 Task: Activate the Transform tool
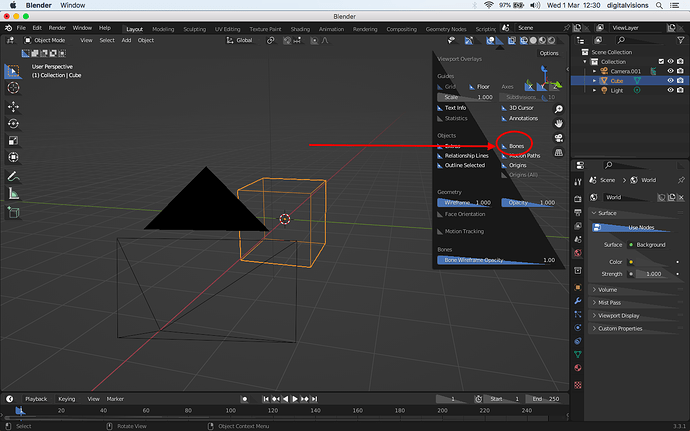tap(13, 157)
